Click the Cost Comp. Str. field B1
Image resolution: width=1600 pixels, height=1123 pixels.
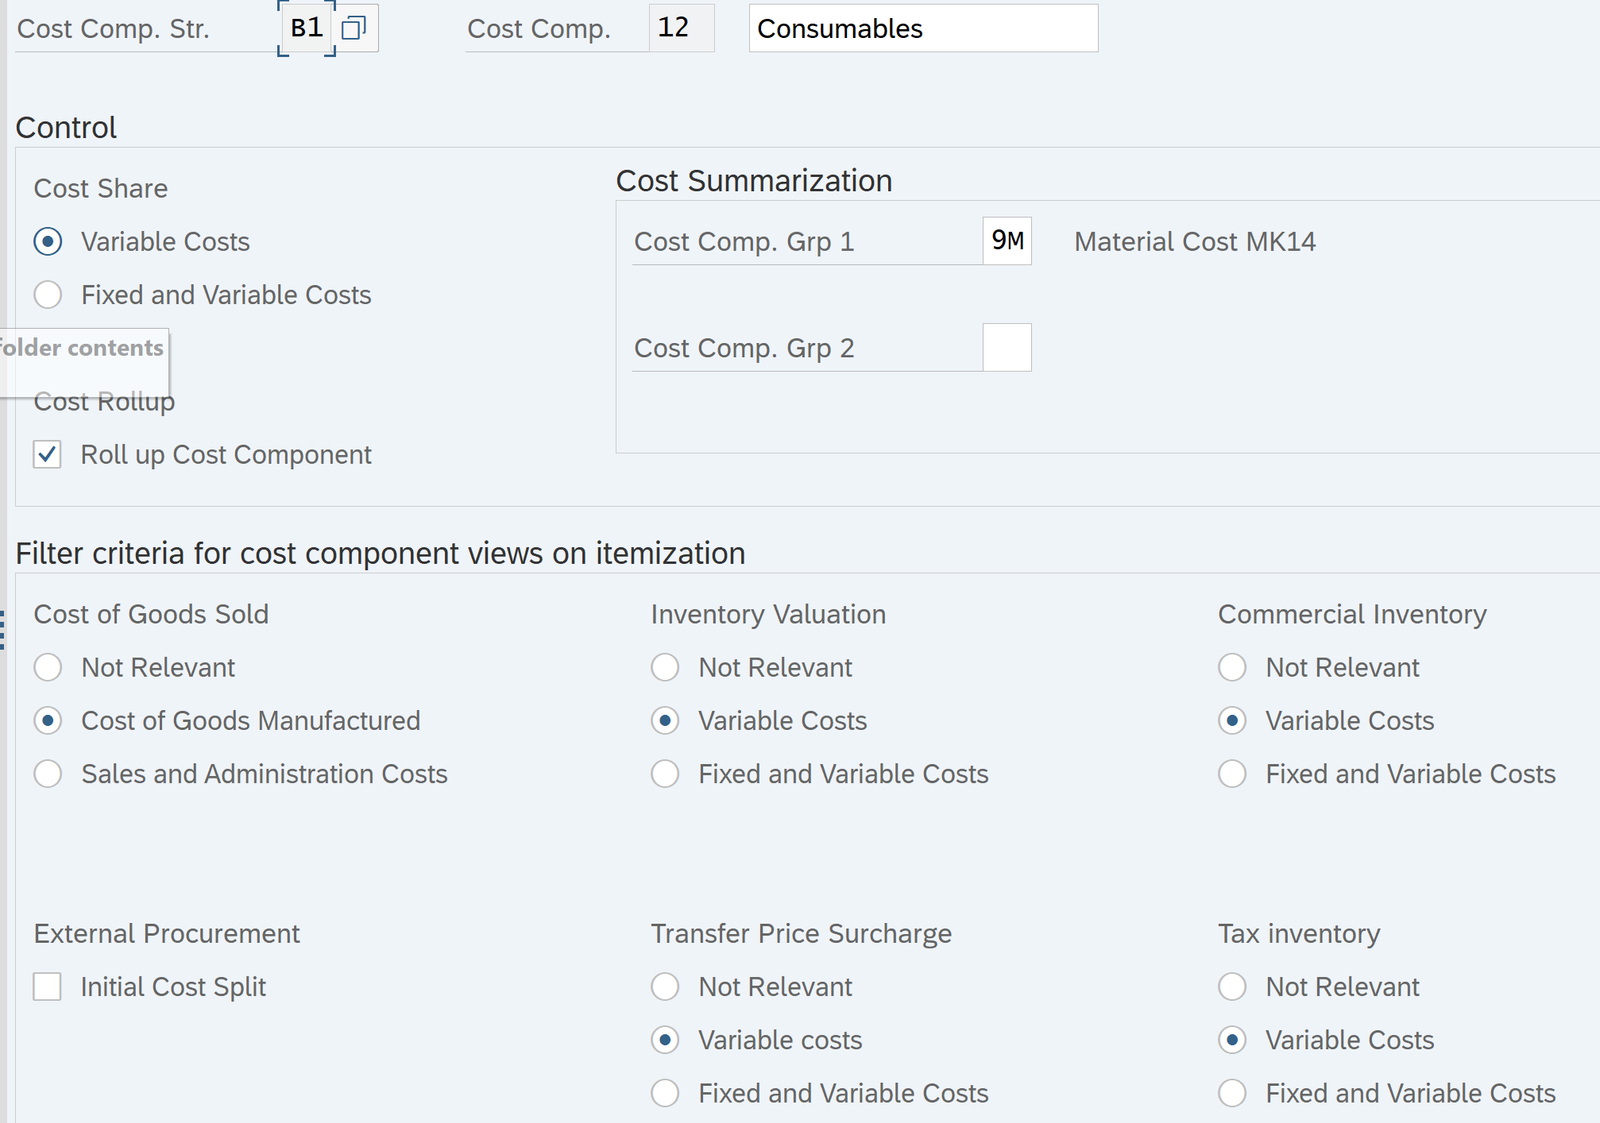pyautogui.click(x=306, y=28)
